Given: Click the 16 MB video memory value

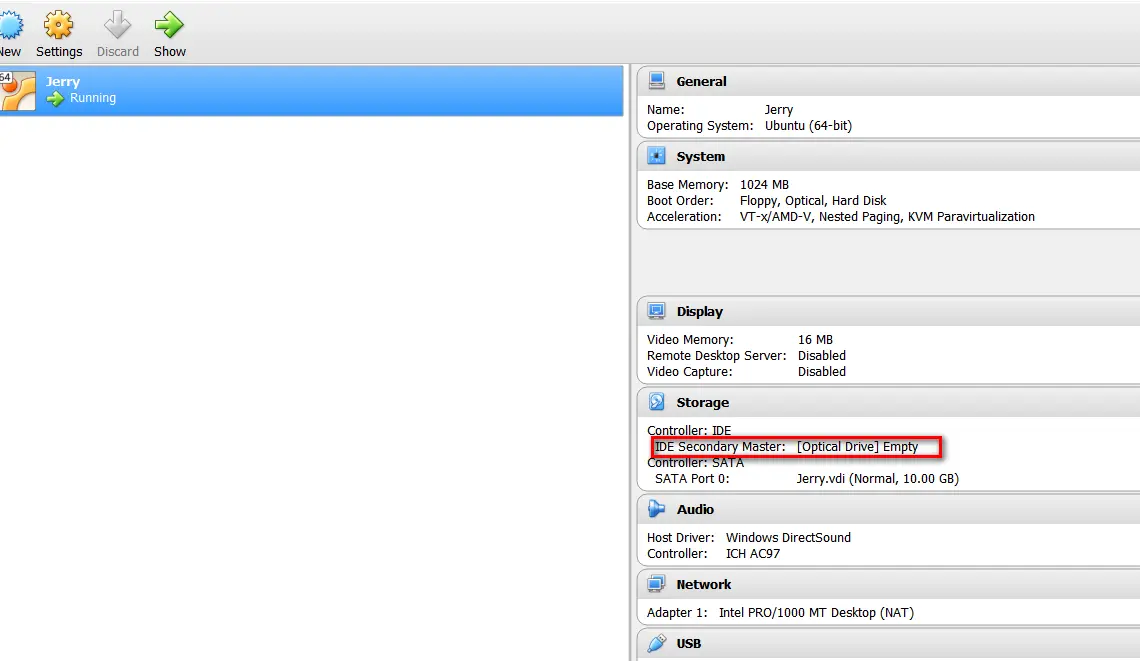Looking at the screenshot, I should tap(815, 340).
